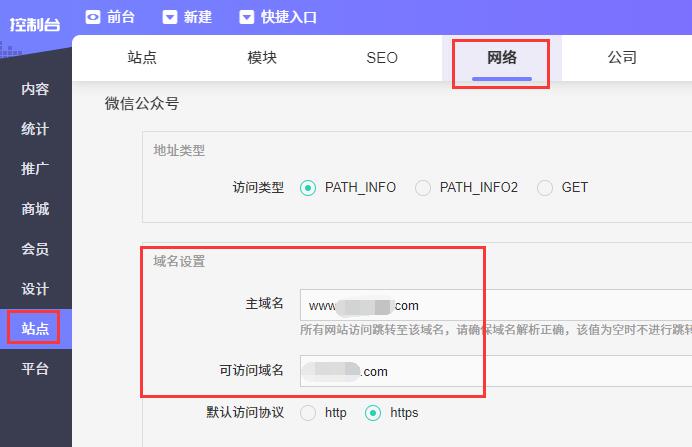
Task: Open the 新建 dropdown arrow icon
Action: (x=170, y=17)
